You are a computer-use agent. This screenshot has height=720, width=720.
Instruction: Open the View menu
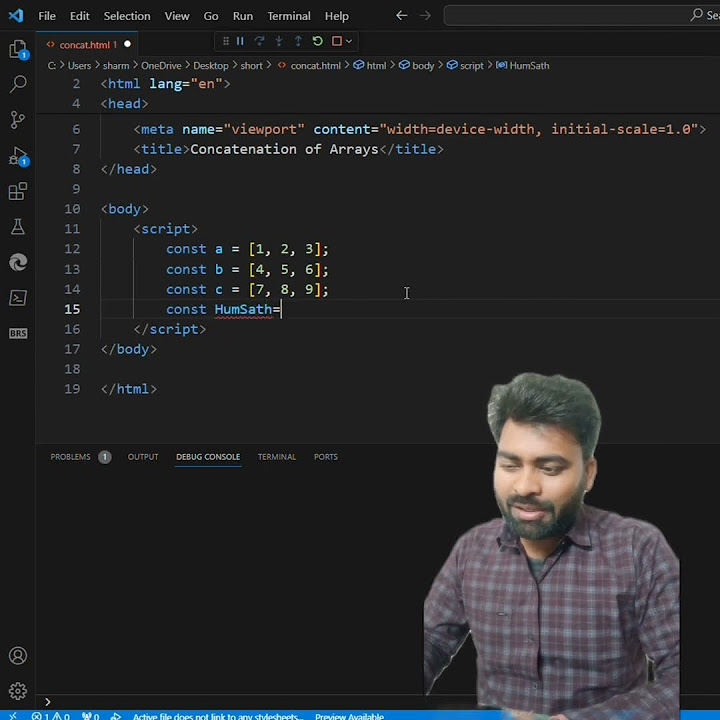coord(177,16)
